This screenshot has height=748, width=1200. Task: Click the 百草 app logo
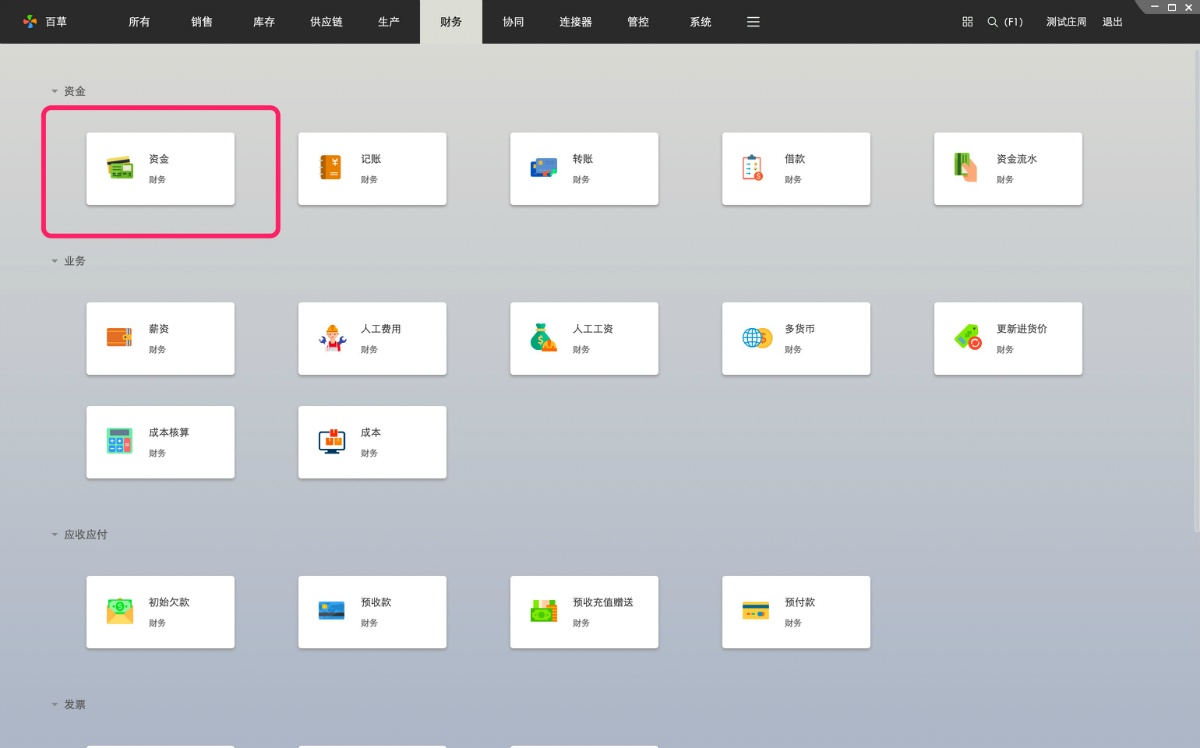click(x=30, y=21)
